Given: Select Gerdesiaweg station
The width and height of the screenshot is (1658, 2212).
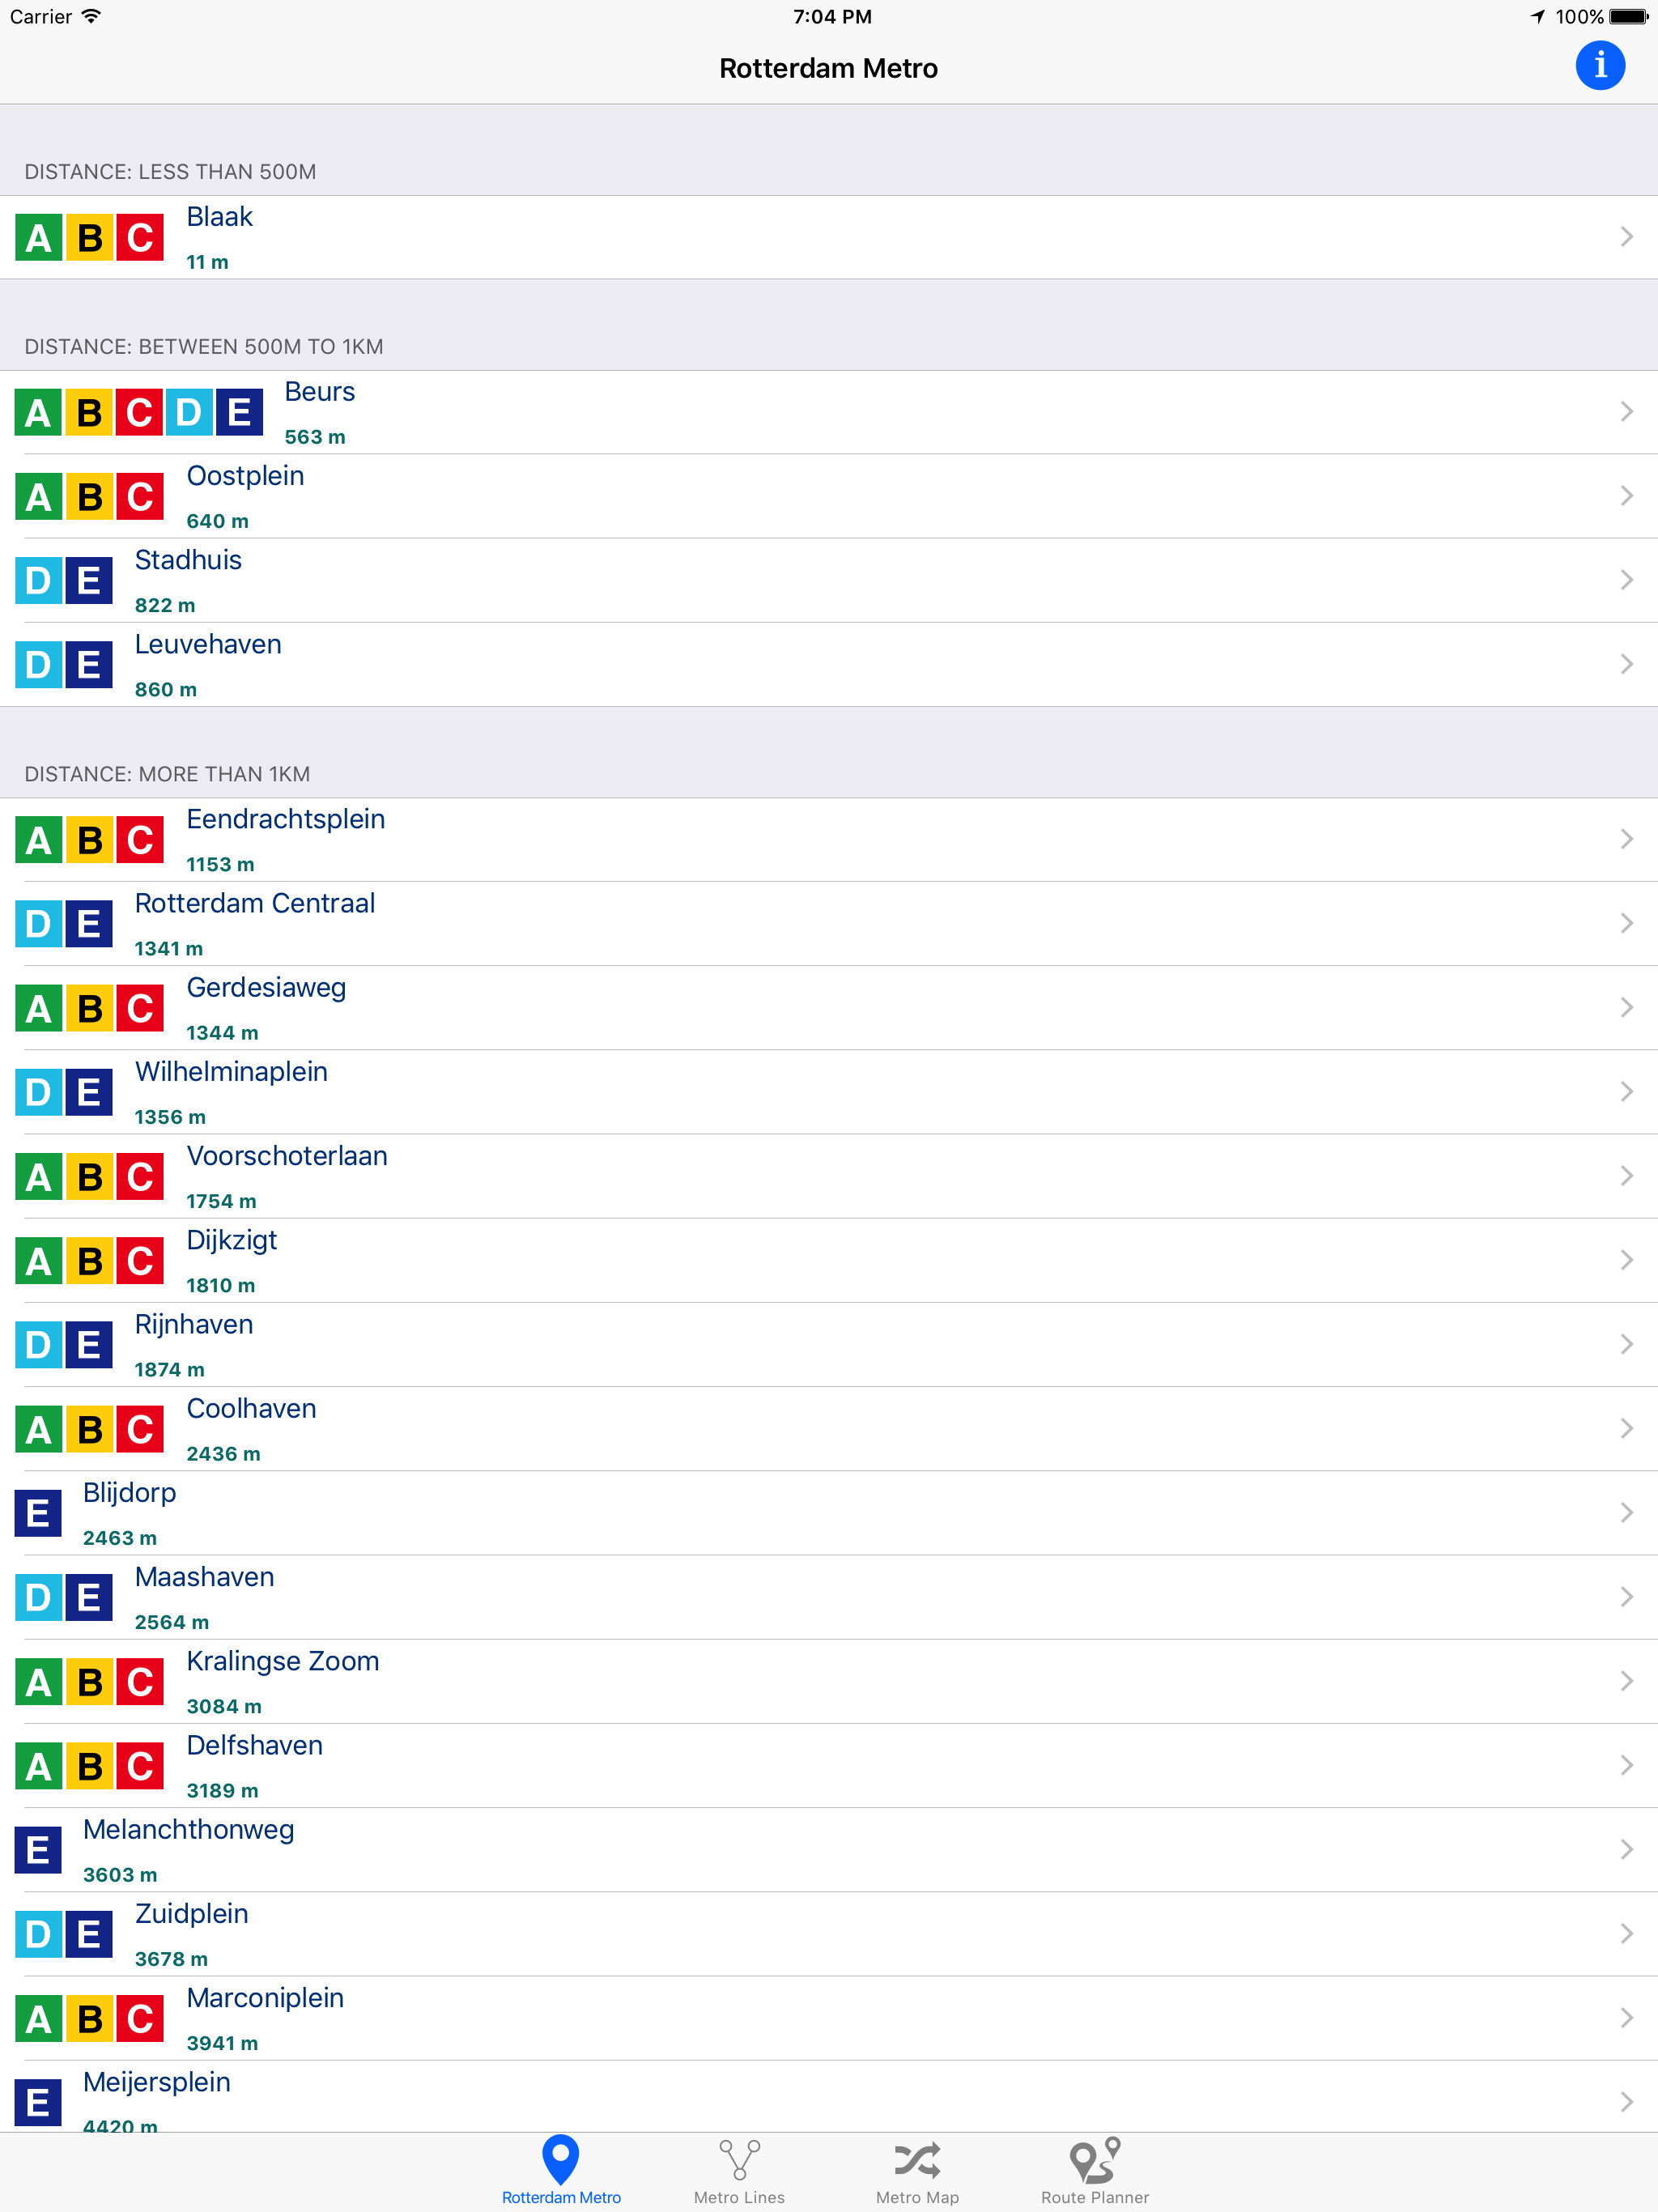Looking at the screenshot, I should coord(829,1007).
